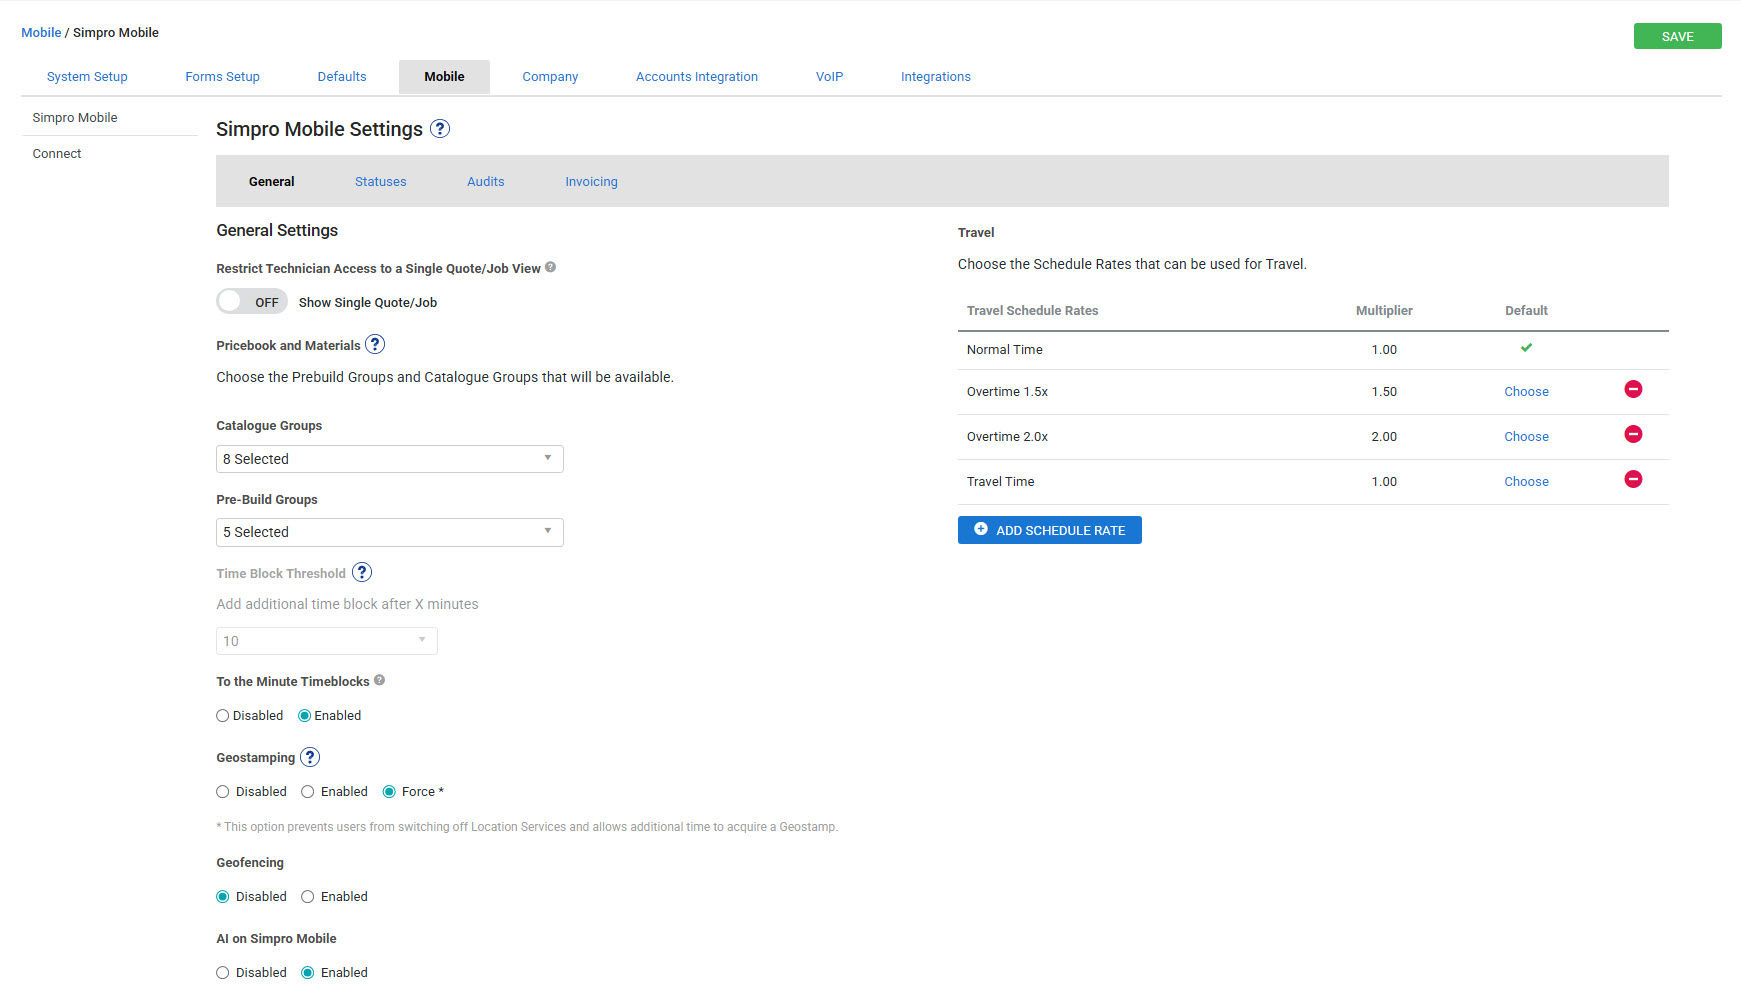Switch to the Statuses tab
Screen dimensions: 1741x1006
(x=380, y=182)
